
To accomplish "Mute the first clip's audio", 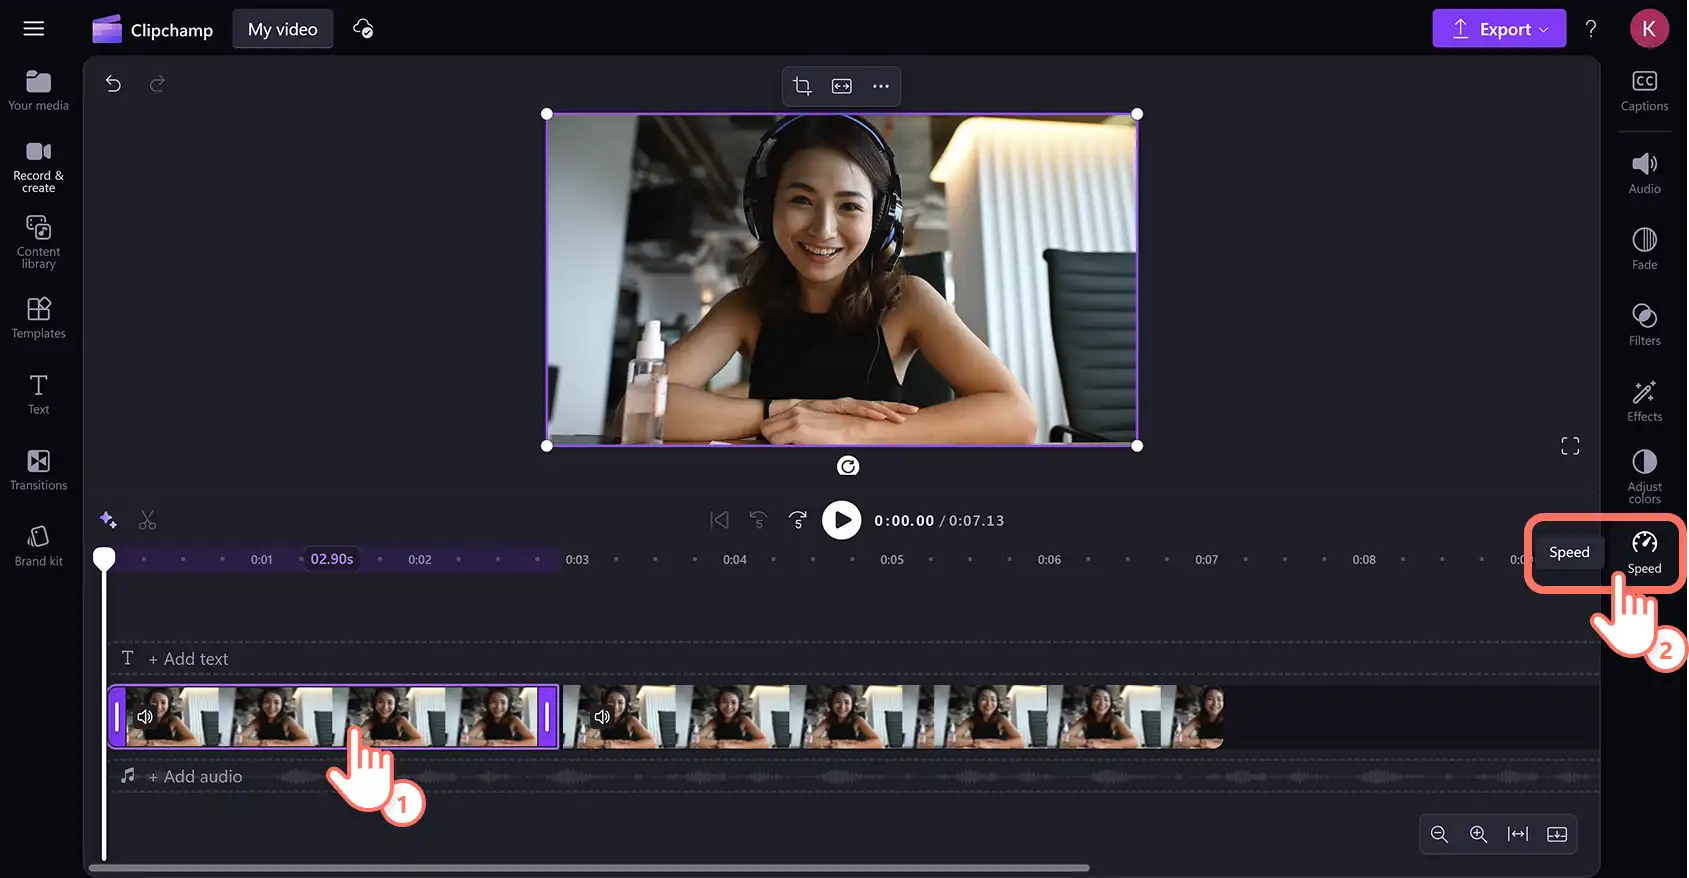I will point(145,716).
